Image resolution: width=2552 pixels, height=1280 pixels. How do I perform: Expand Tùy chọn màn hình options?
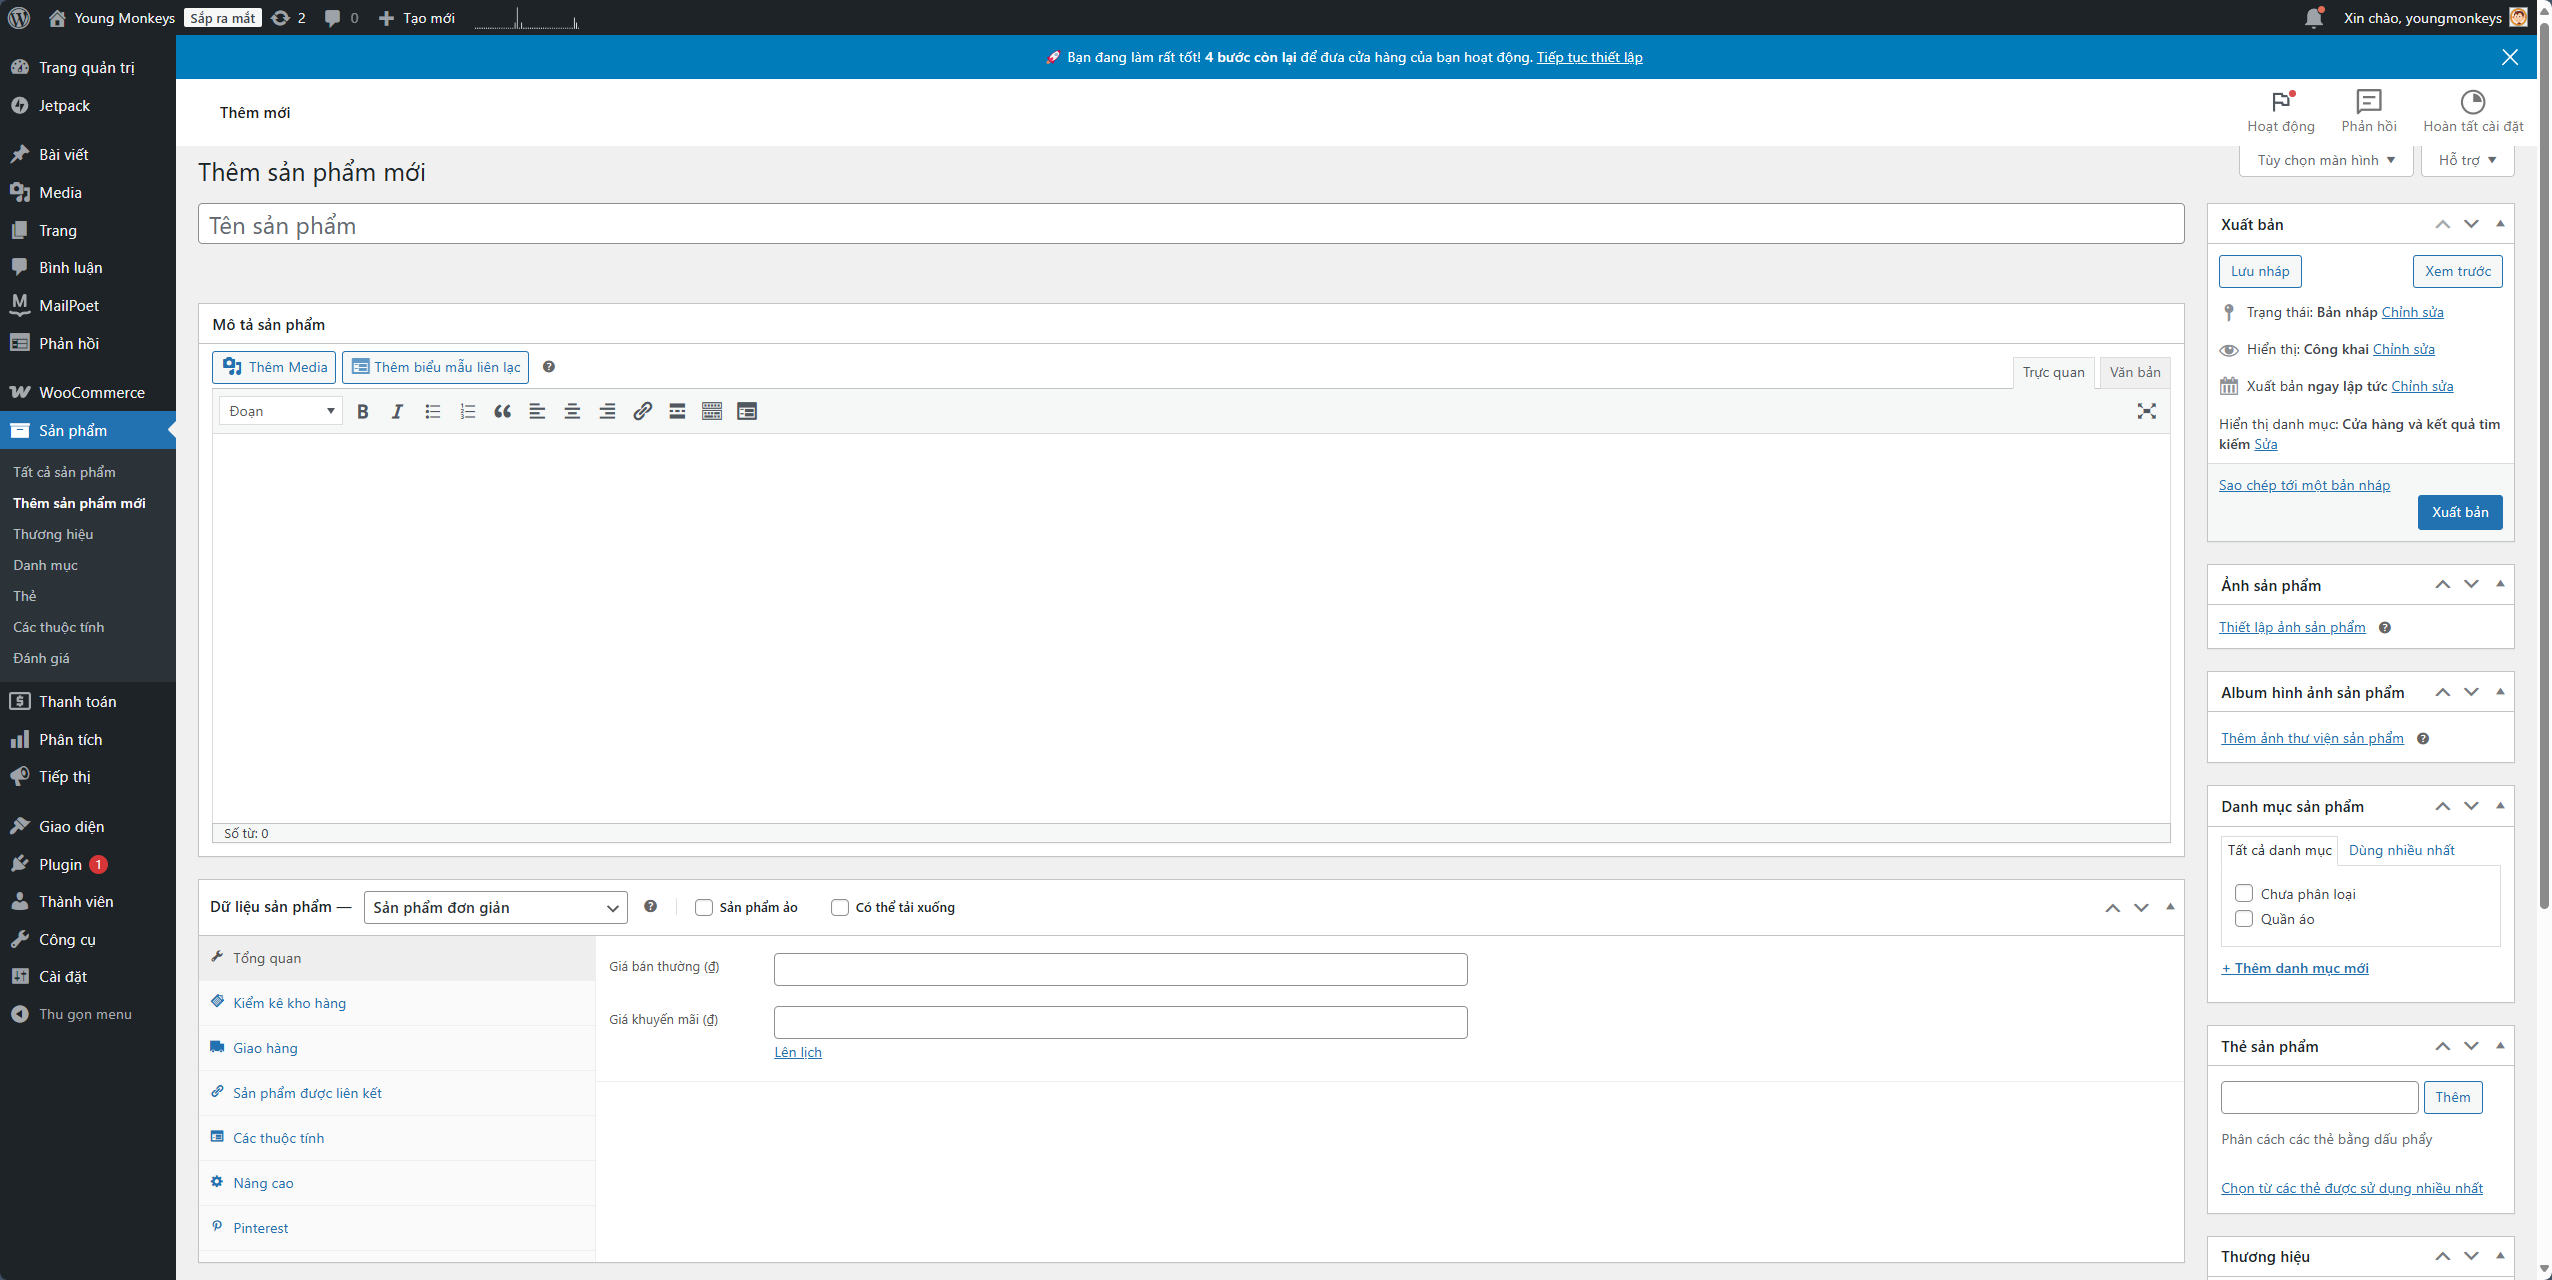coord(2325,160)
